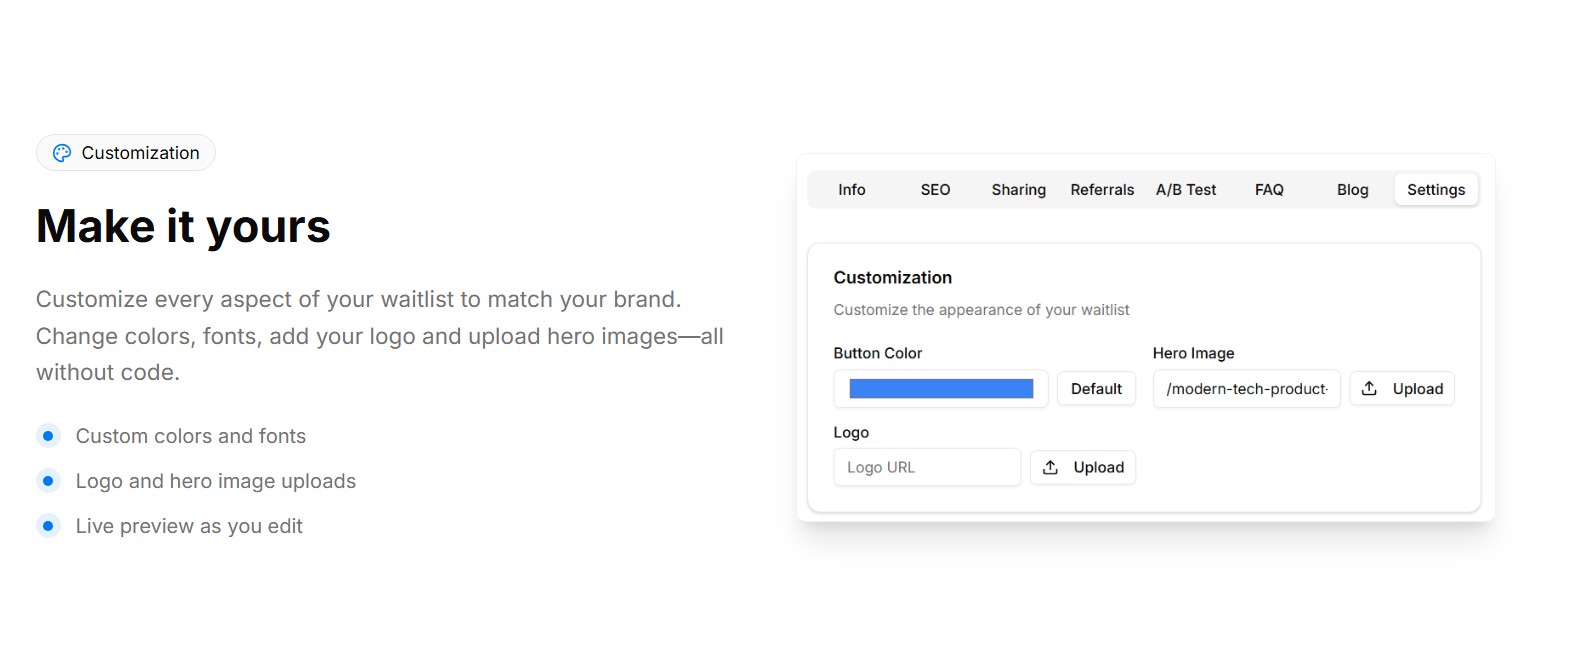Switch to the A/B Test tab

[1186, 189]
